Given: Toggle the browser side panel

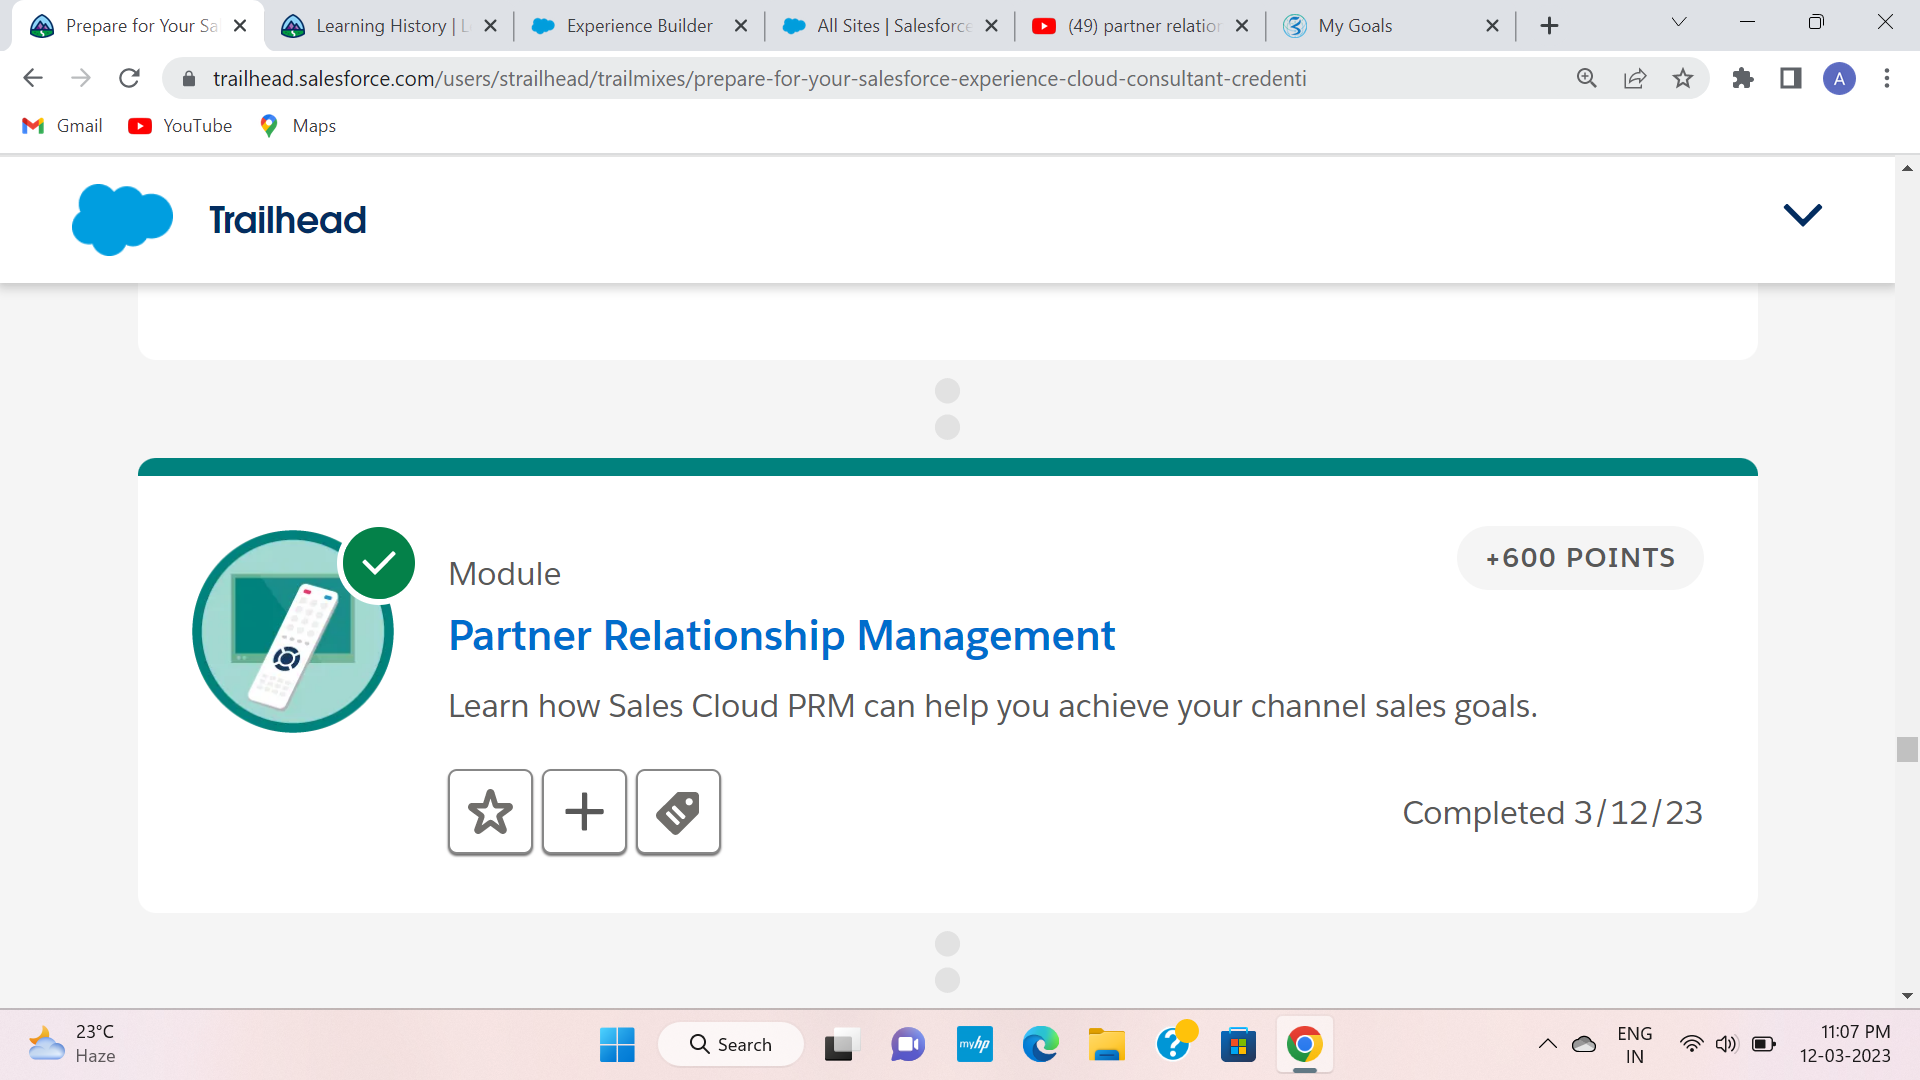Looking at the screenshot, I should coord(1791,78).
